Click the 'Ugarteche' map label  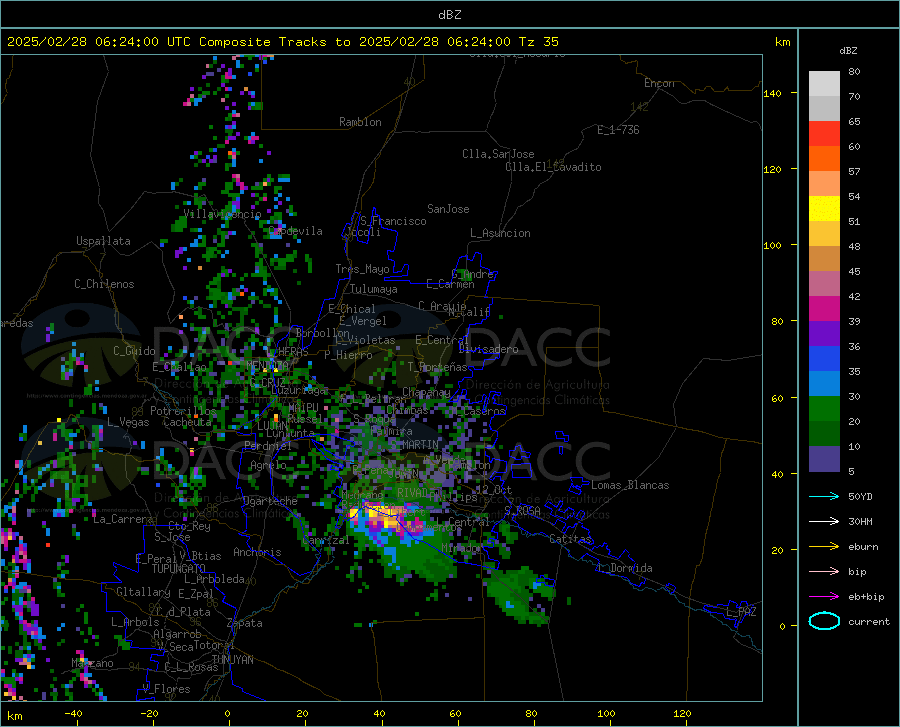tap(270, 501)
